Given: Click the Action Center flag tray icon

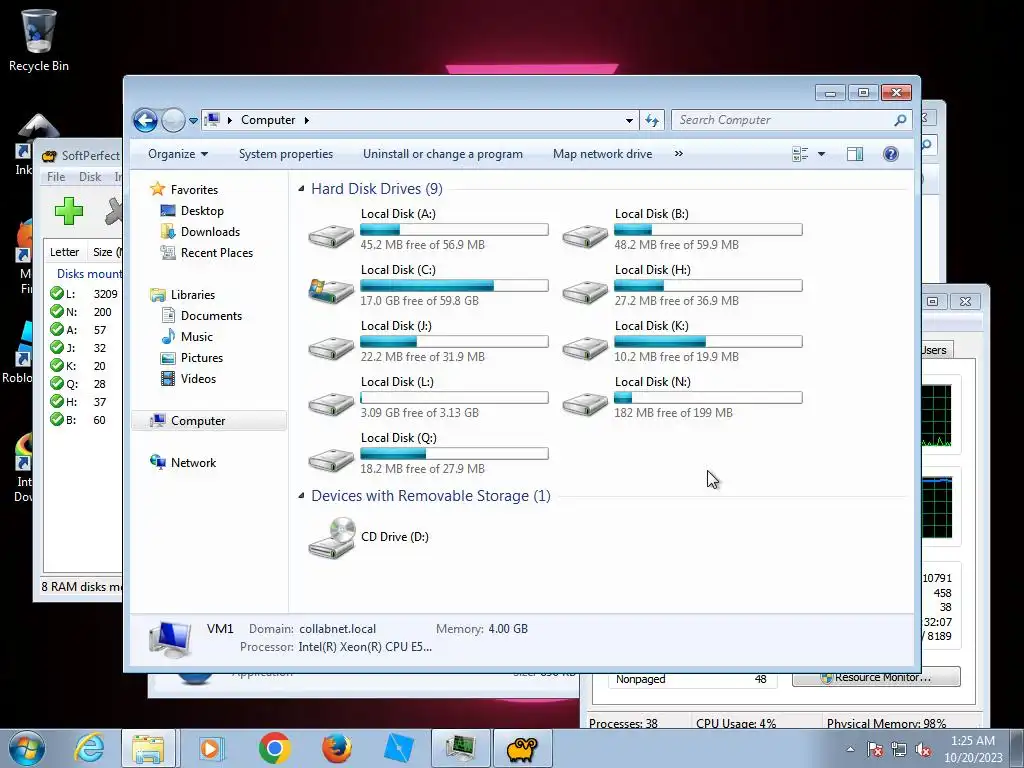Looking at the screenshot, I should coord(875,750).
